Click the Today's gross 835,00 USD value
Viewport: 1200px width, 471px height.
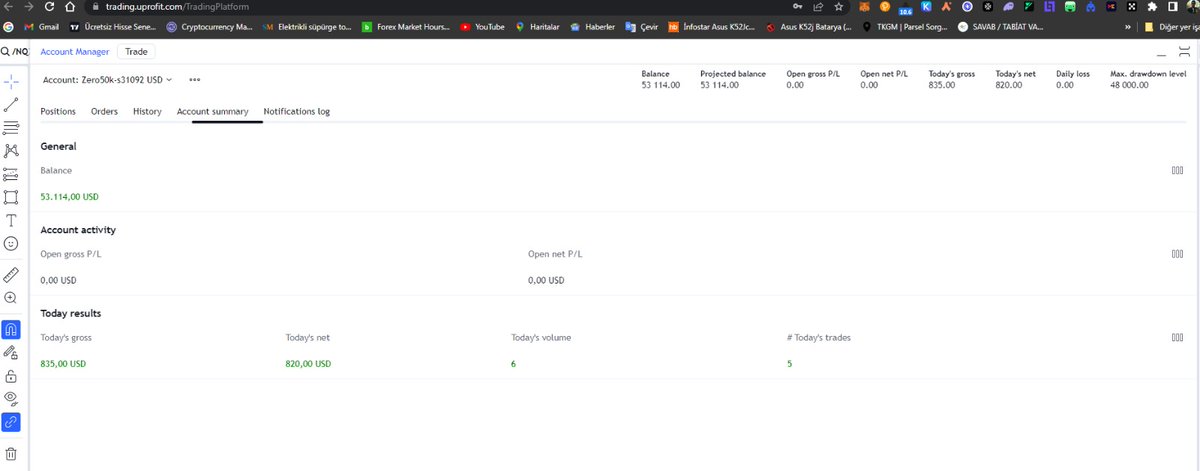63,364
